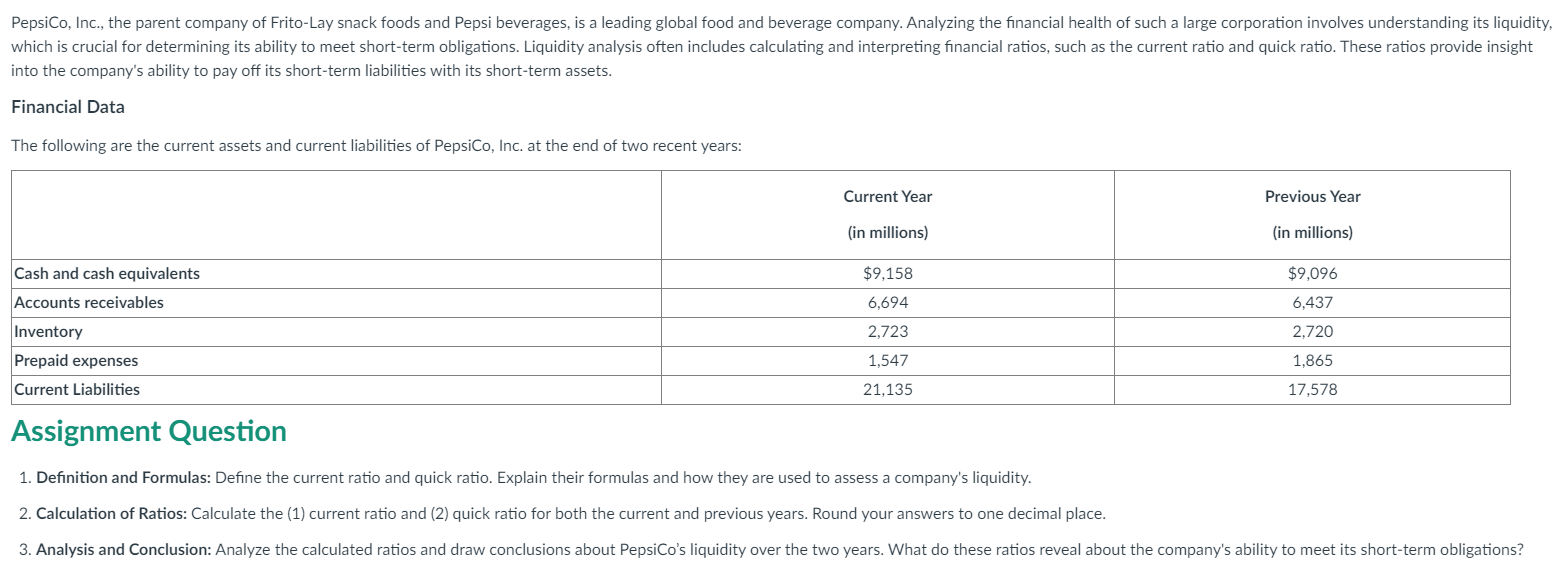This screenshot has width=1560, height=570.
Task: Click the "Current Year" column header
Action: 887,197
